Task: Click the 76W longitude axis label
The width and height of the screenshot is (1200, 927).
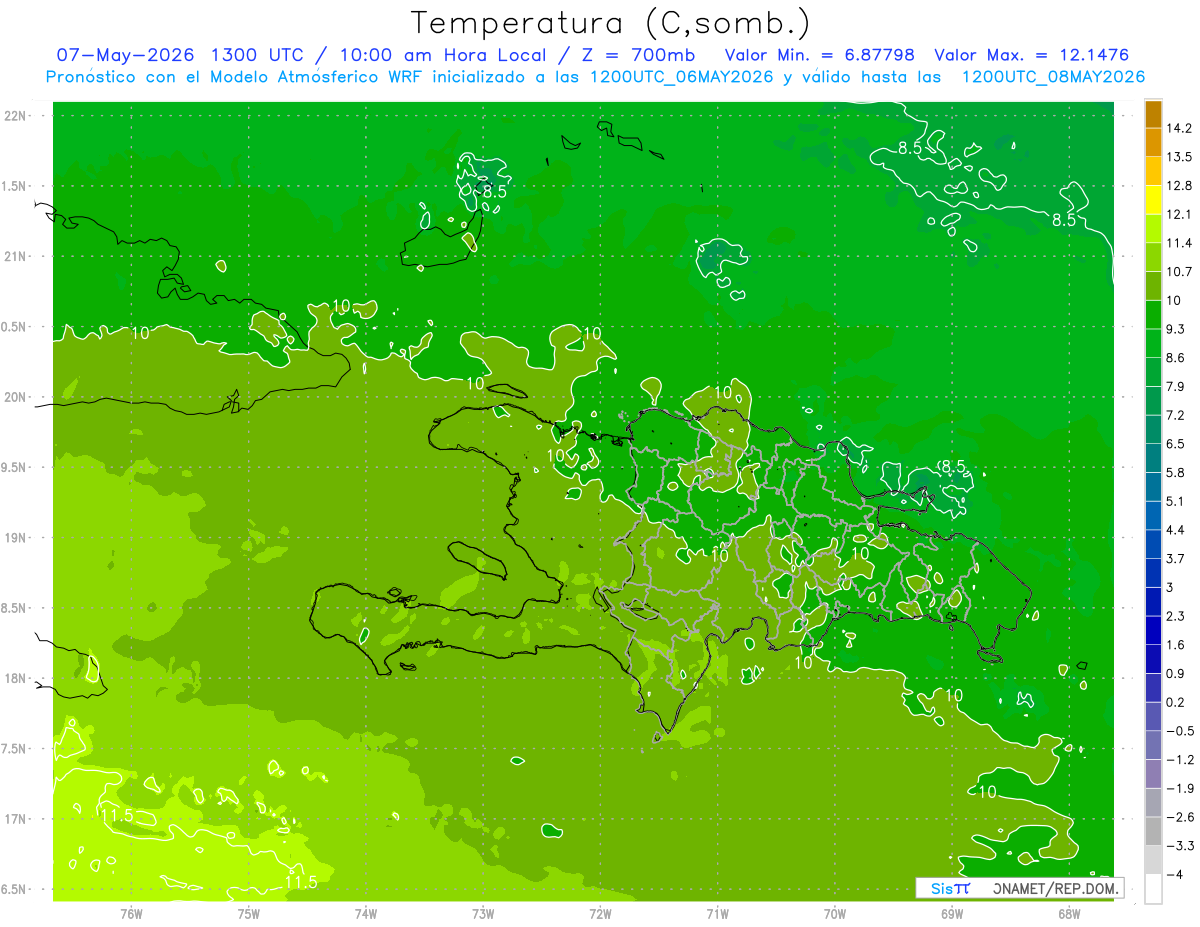Action: click(x=131, y=913)
